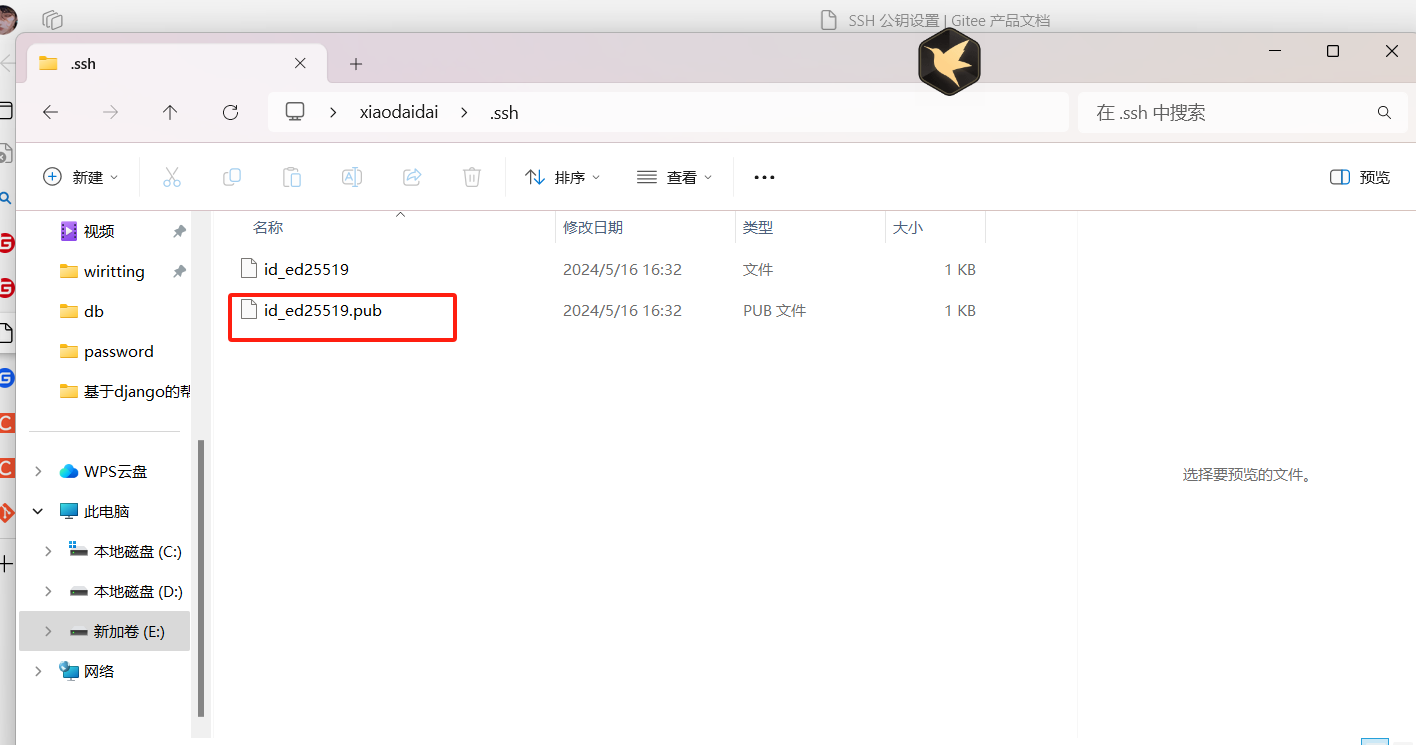Click xiaodaidai in the address path
The image size is (1416, 745).
point(399,113)
